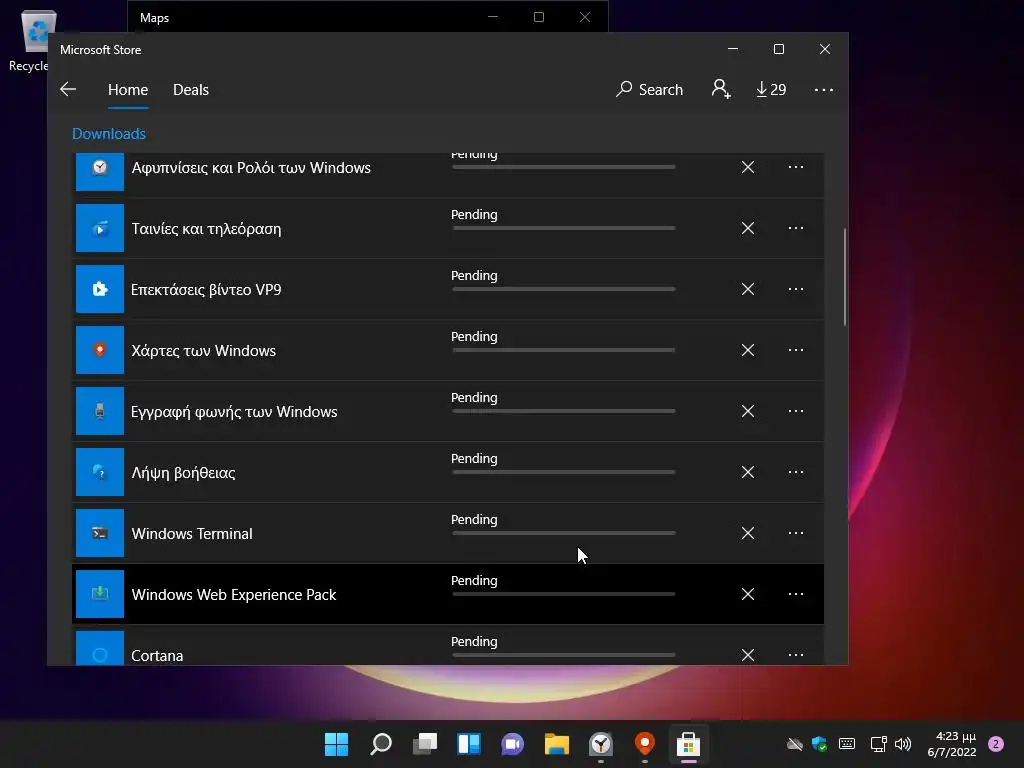Cancel the Λήψη βοήθειας download
This screenshot has height=768, width=1024.
tap(748, 472)
